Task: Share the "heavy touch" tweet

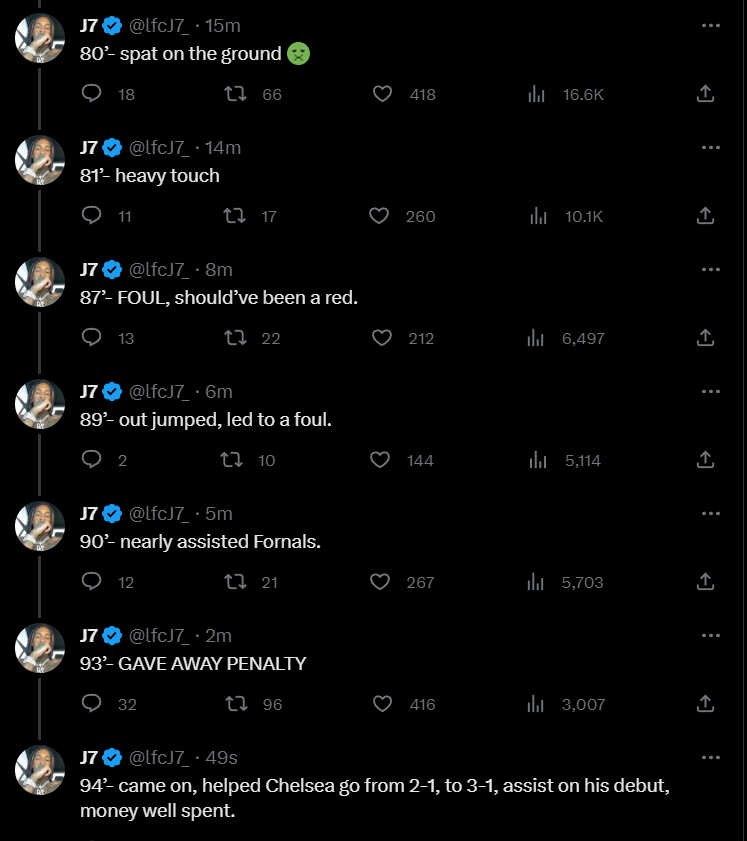Action: click(705, 216)
